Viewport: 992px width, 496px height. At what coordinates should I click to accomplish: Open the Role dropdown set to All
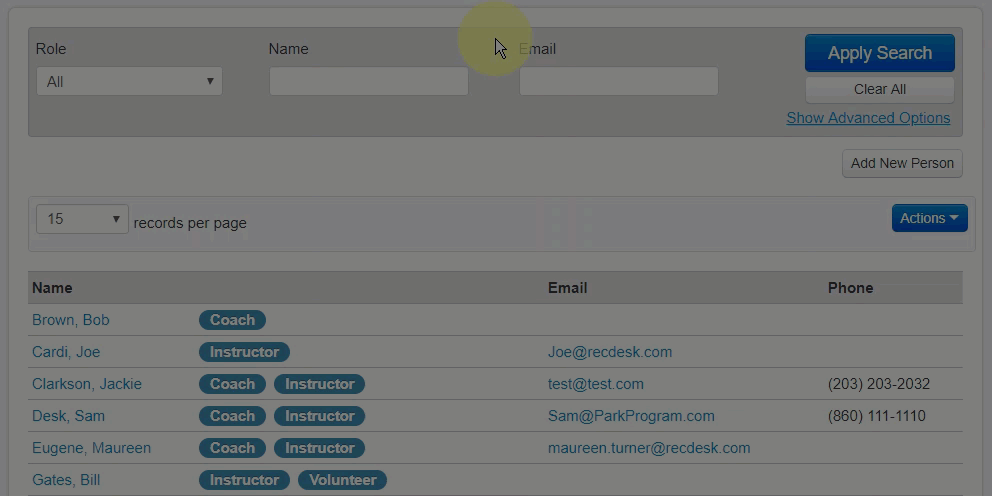[x=129, y=81]
